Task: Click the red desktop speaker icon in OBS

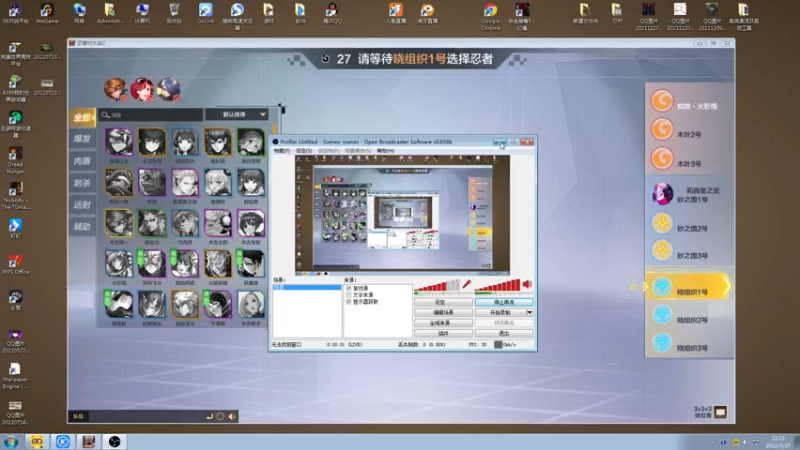Action: 528,284
